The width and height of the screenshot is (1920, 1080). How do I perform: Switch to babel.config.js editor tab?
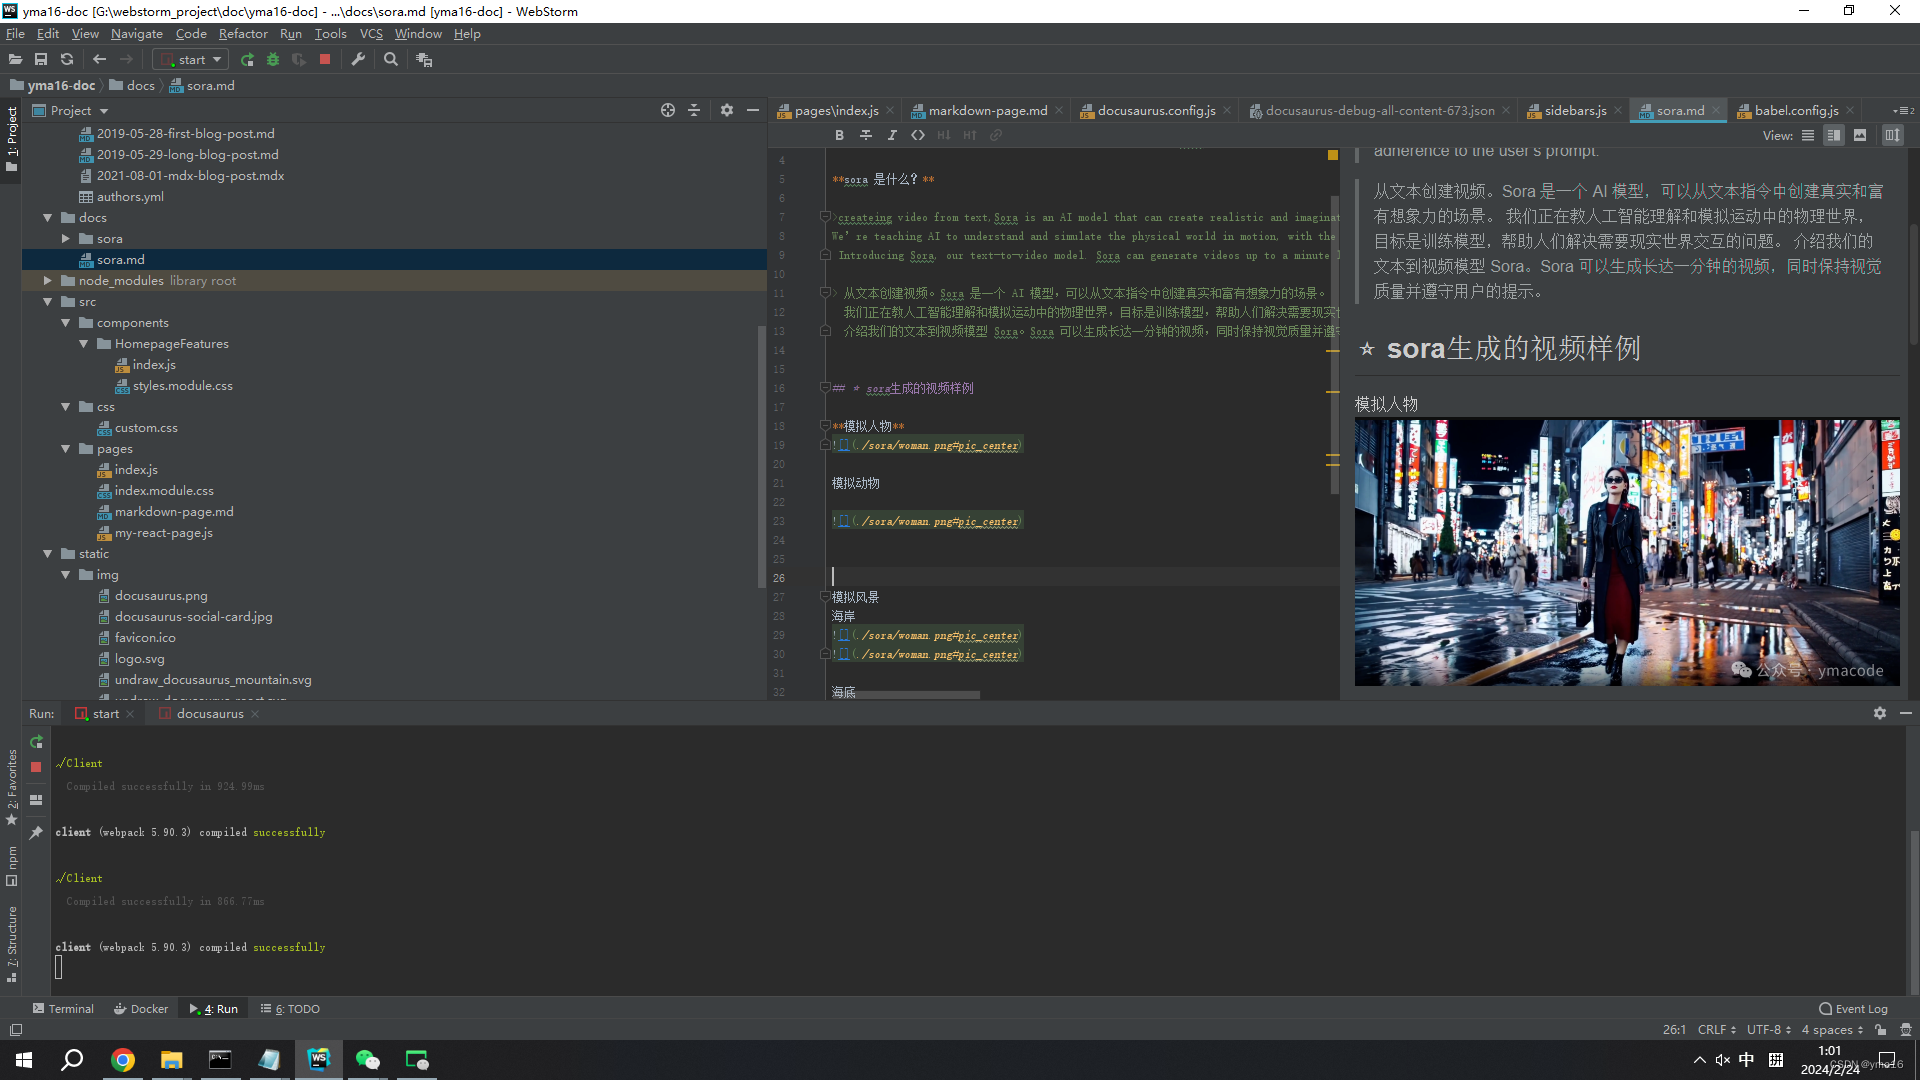point(1796,111)
